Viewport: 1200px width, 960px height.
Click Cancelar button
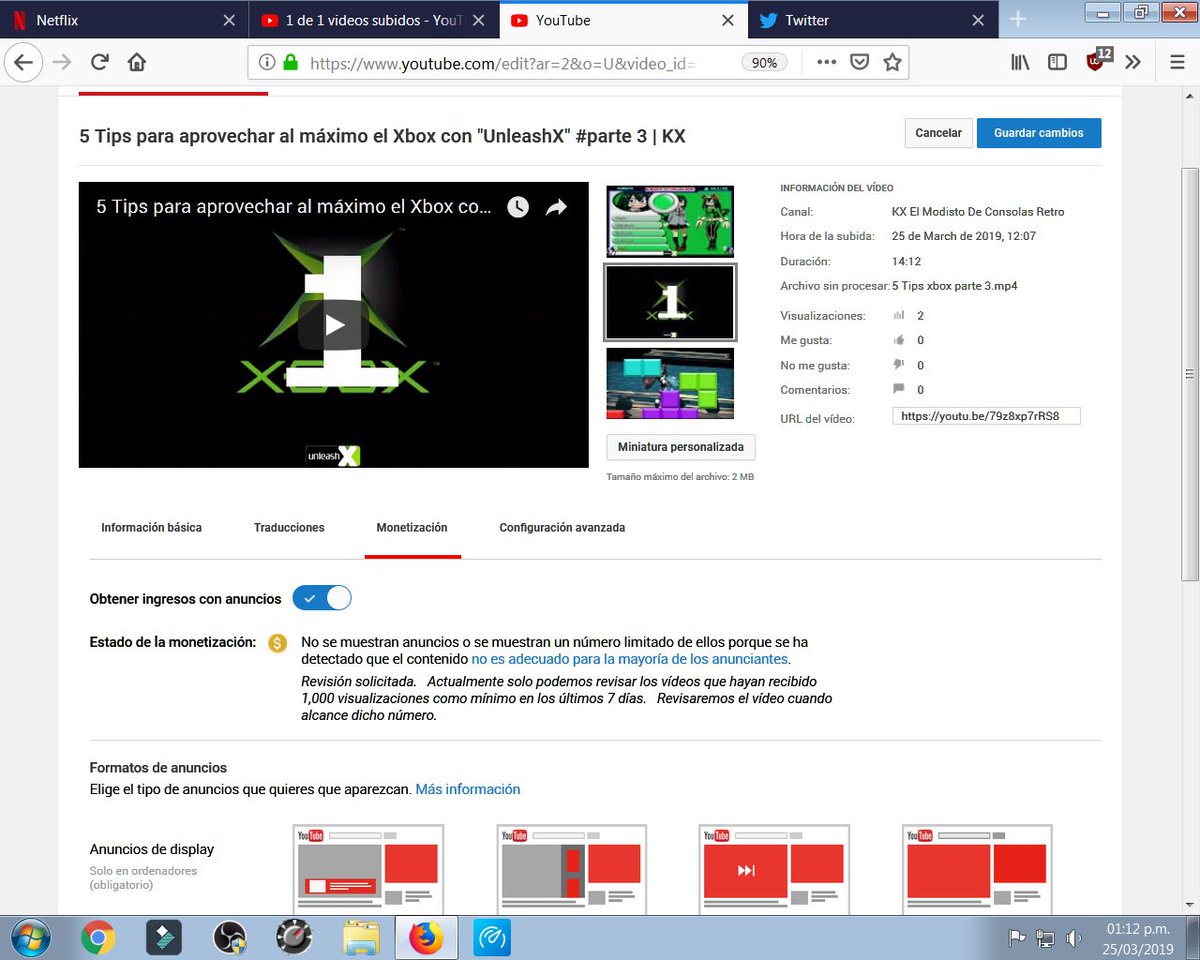pyautogui.click(x=938, y=133)
